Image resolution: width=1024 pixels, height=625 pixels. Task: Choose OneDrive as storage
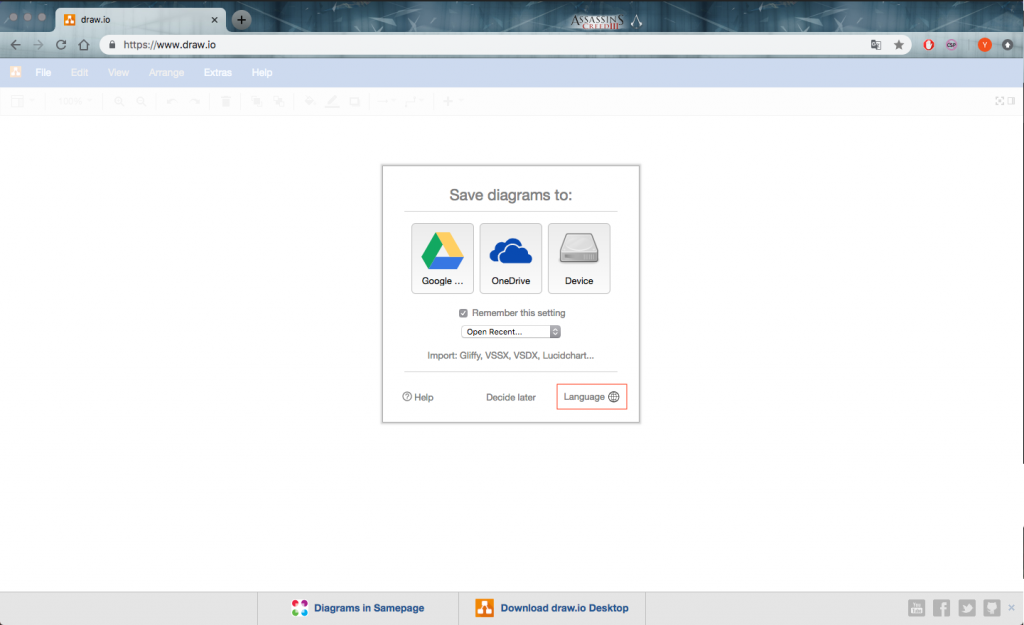[x=511, y=258]
